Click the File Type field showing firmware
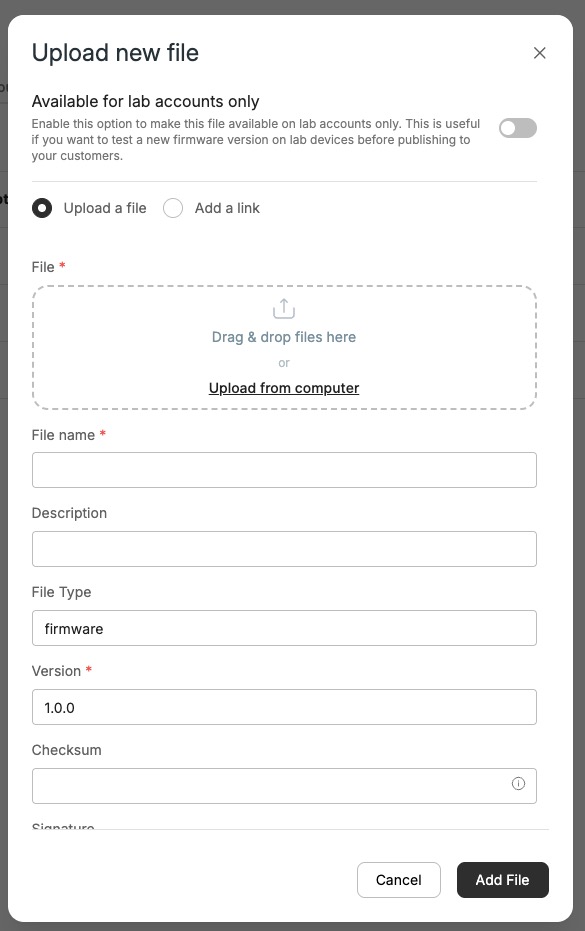The image size is (585, 931). click(284, 628)
